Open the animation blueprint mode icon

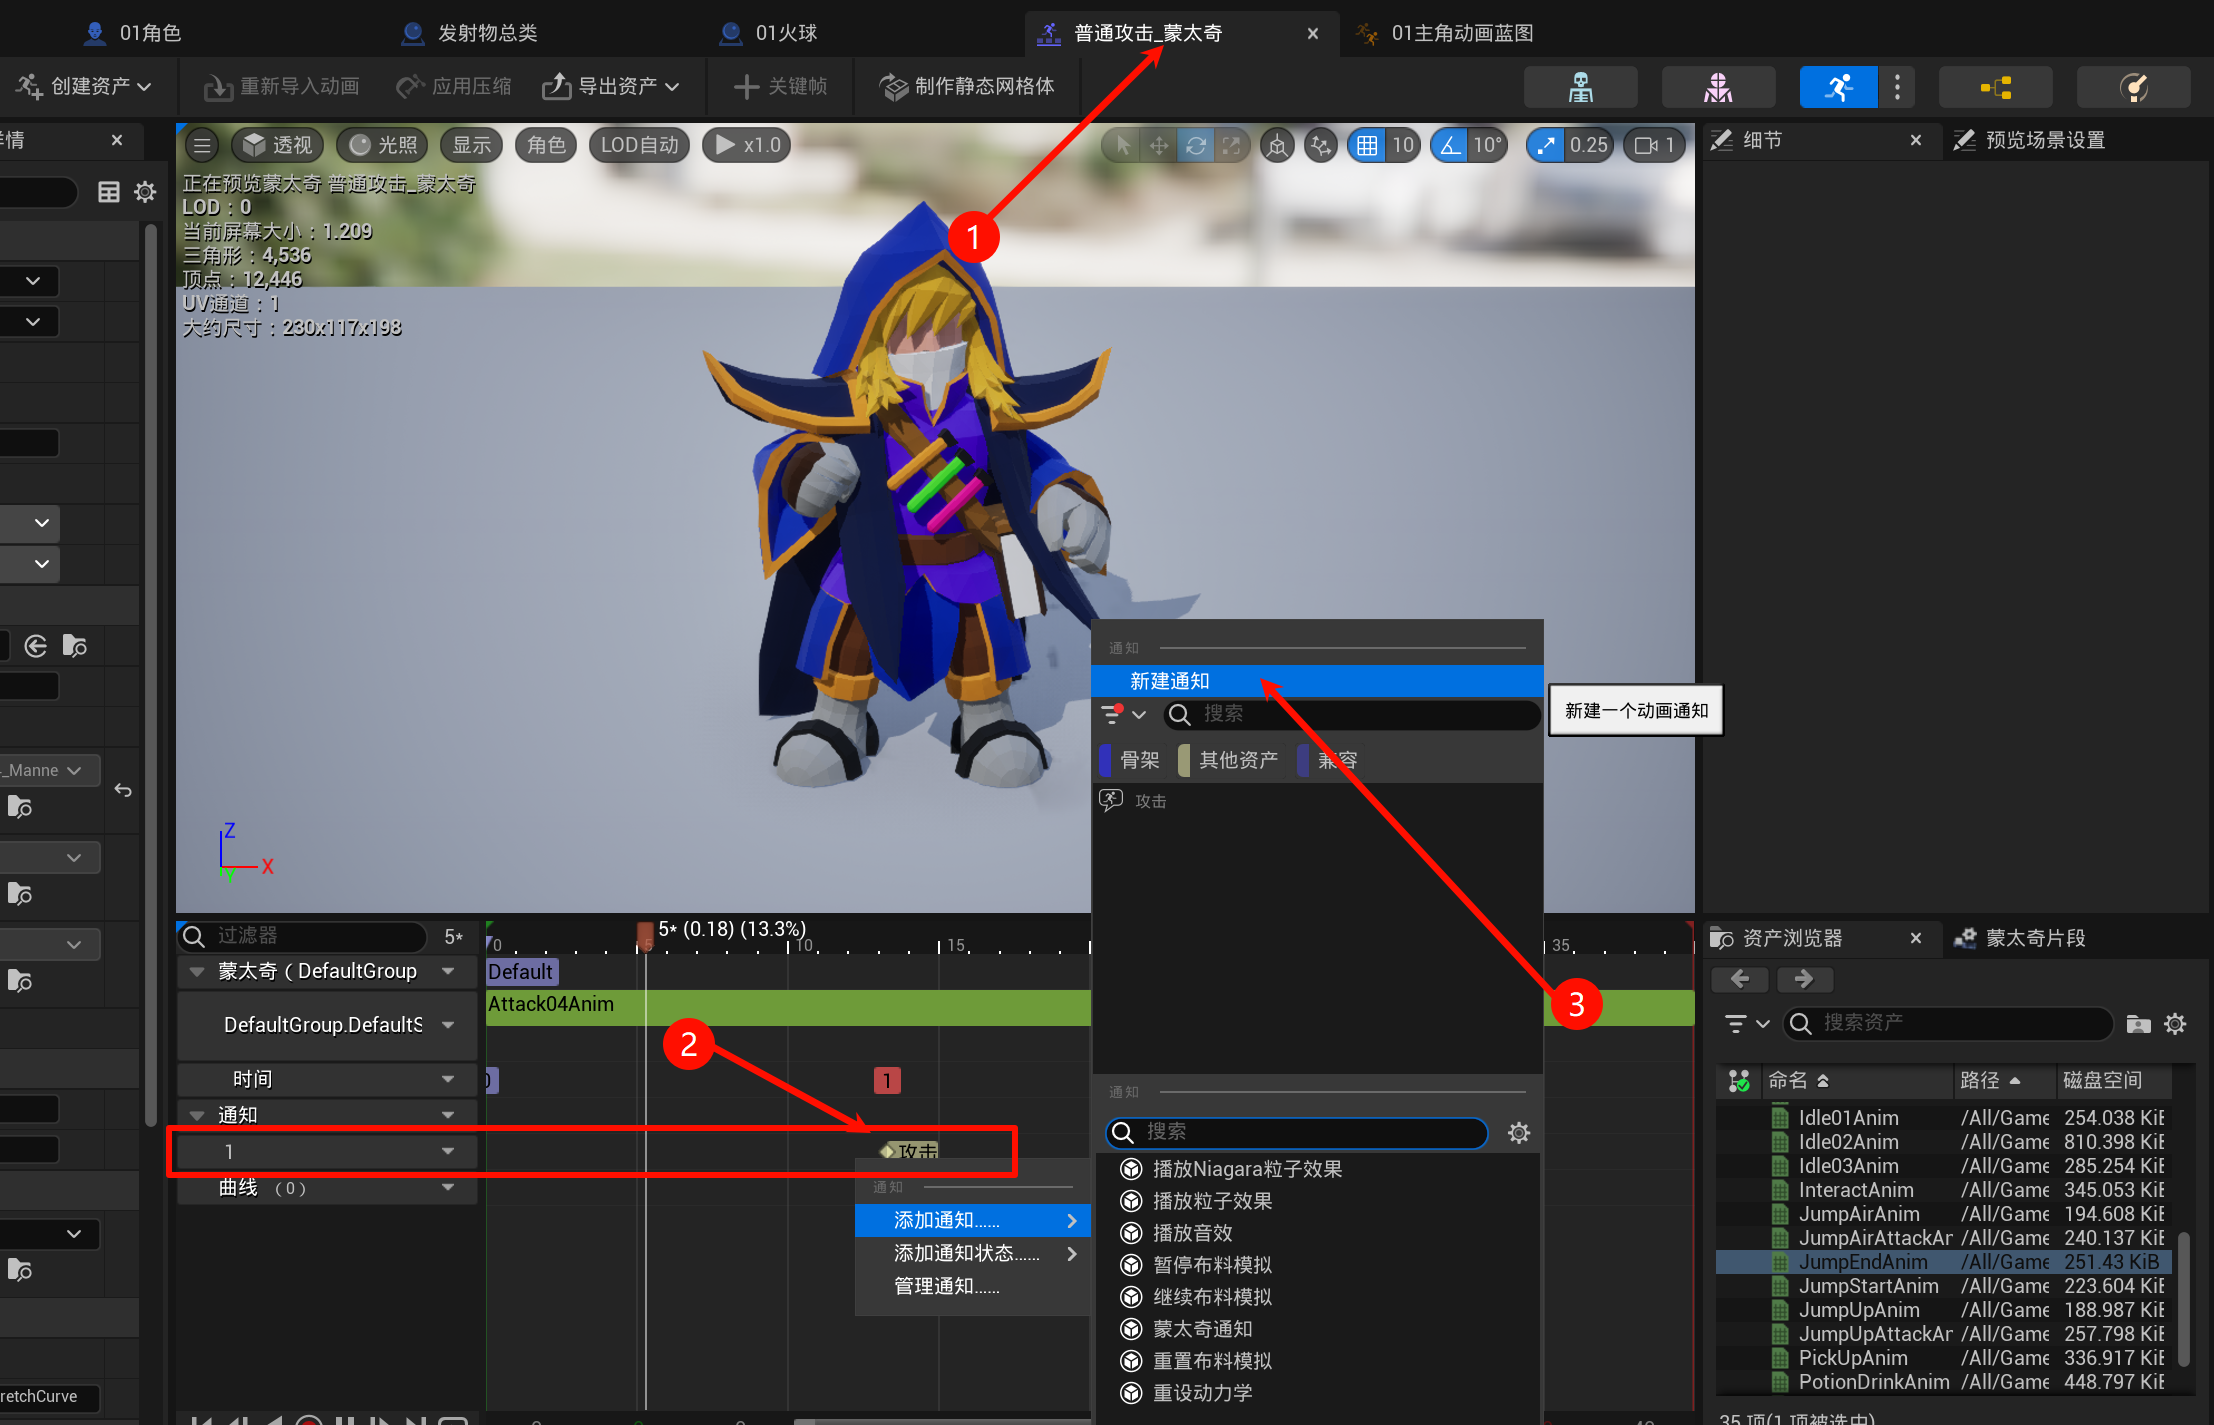tap(1995, 87)
